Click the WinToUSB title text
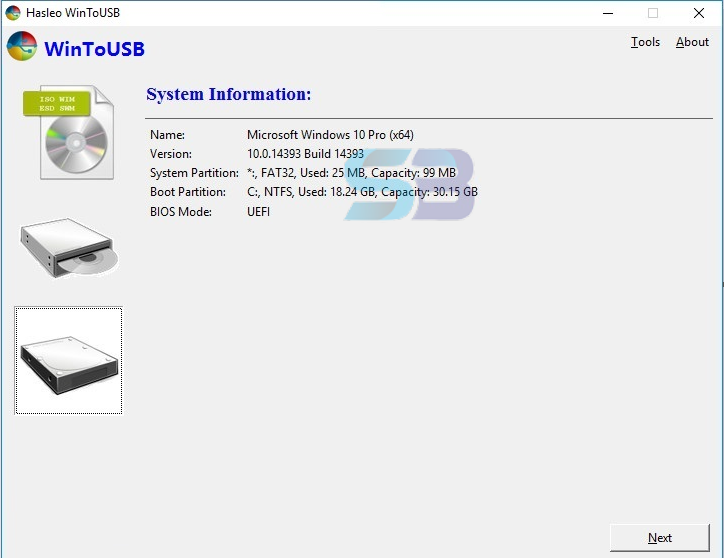Image resolution: width=724 pixels, height=558 pixels. coord(94,49)
